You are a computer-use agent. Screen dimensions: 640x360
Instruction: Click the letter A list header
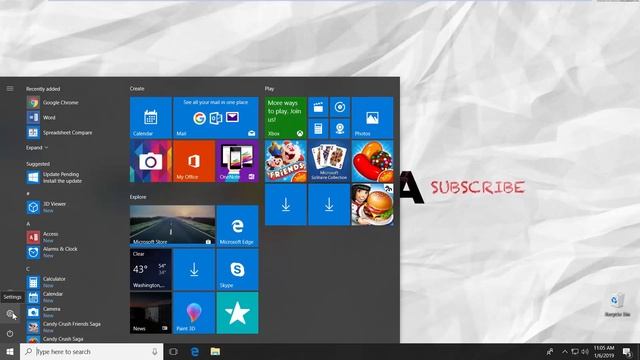point(28,224)
